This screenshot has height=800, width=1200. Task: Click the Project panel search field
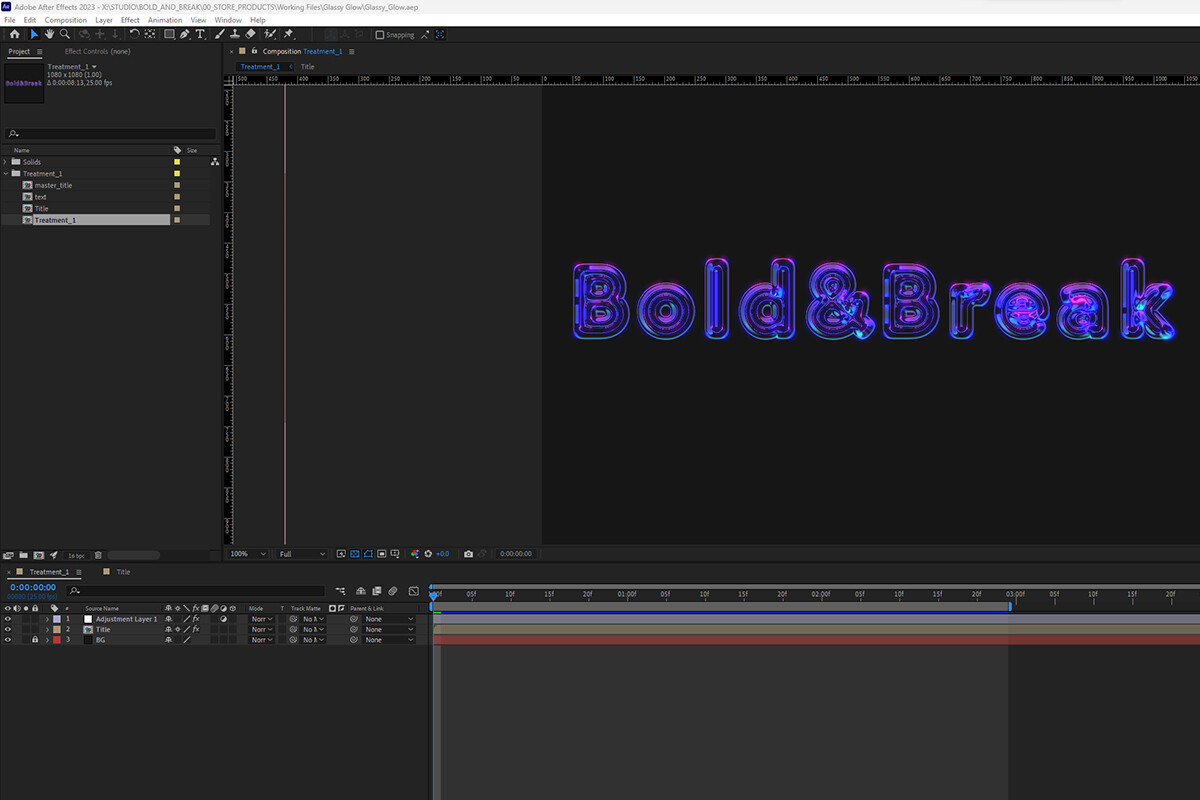110,134
